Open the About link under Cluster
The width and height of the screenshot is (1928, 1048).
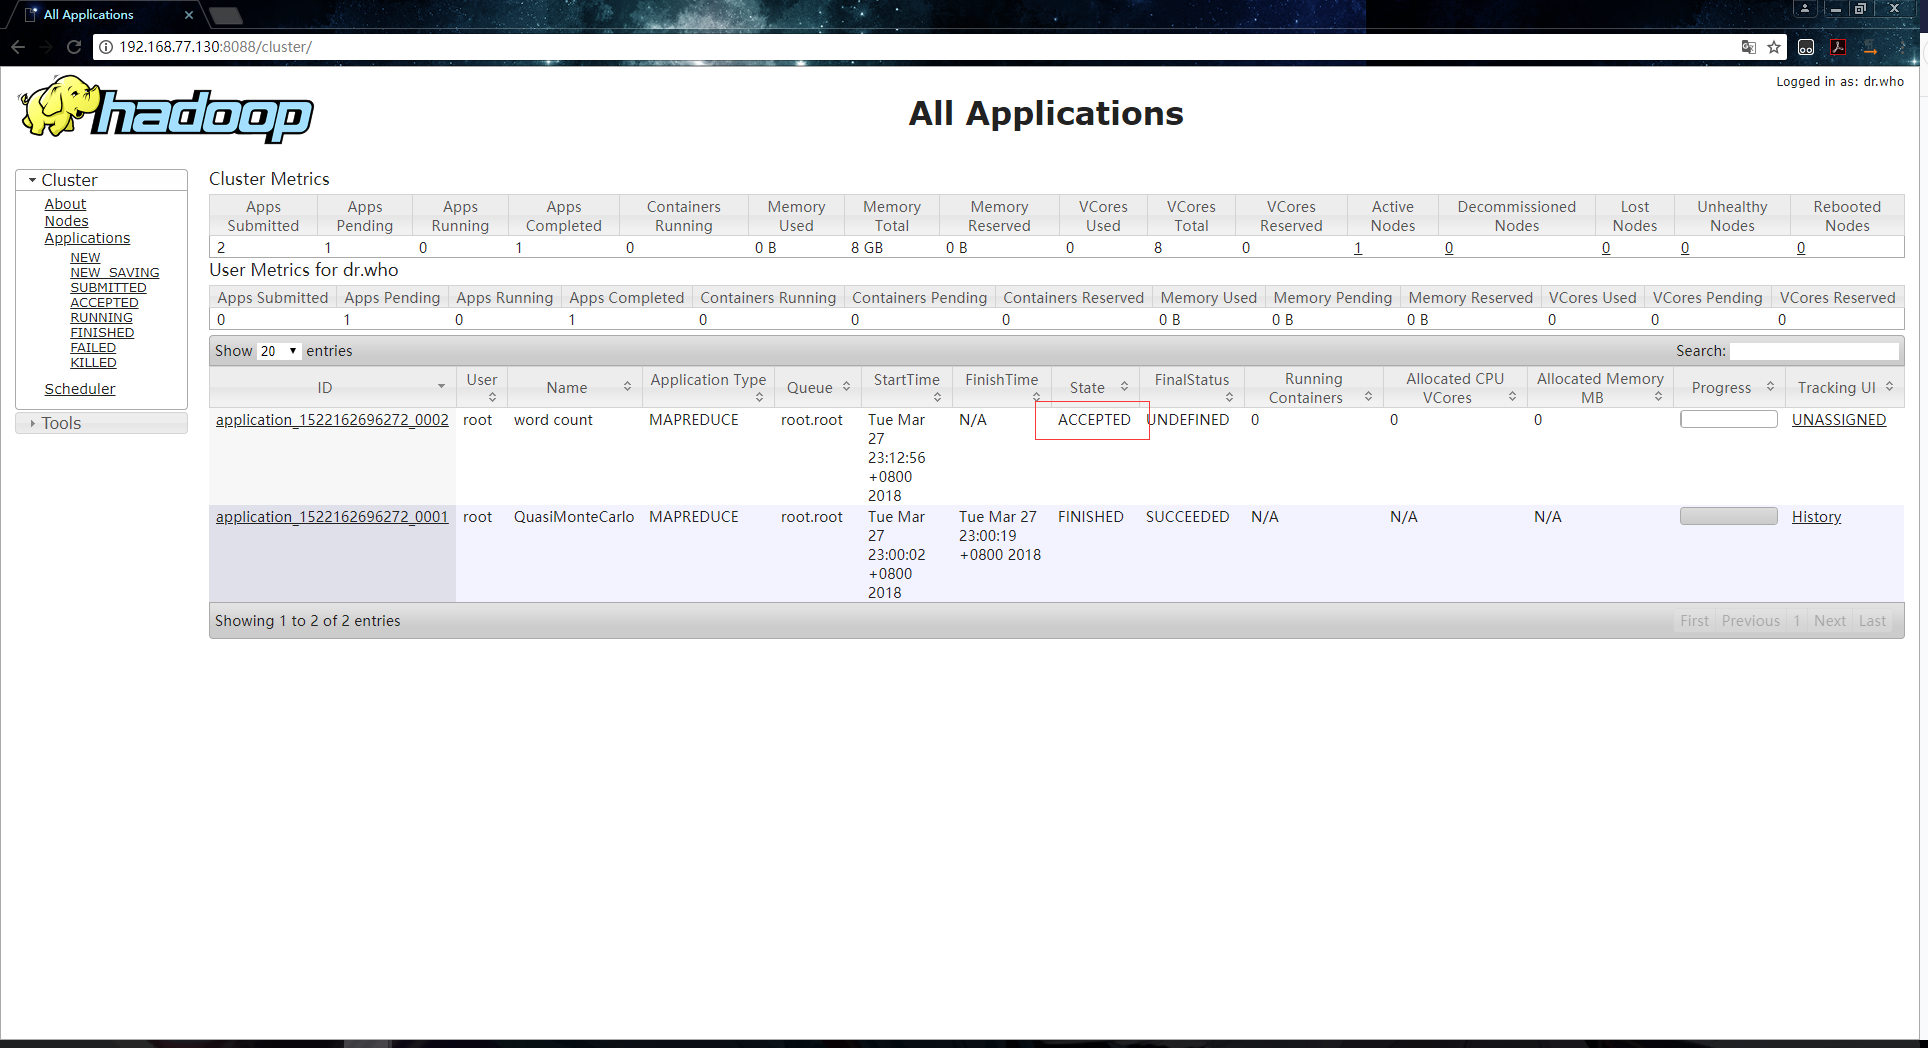(x=65, y=204)
